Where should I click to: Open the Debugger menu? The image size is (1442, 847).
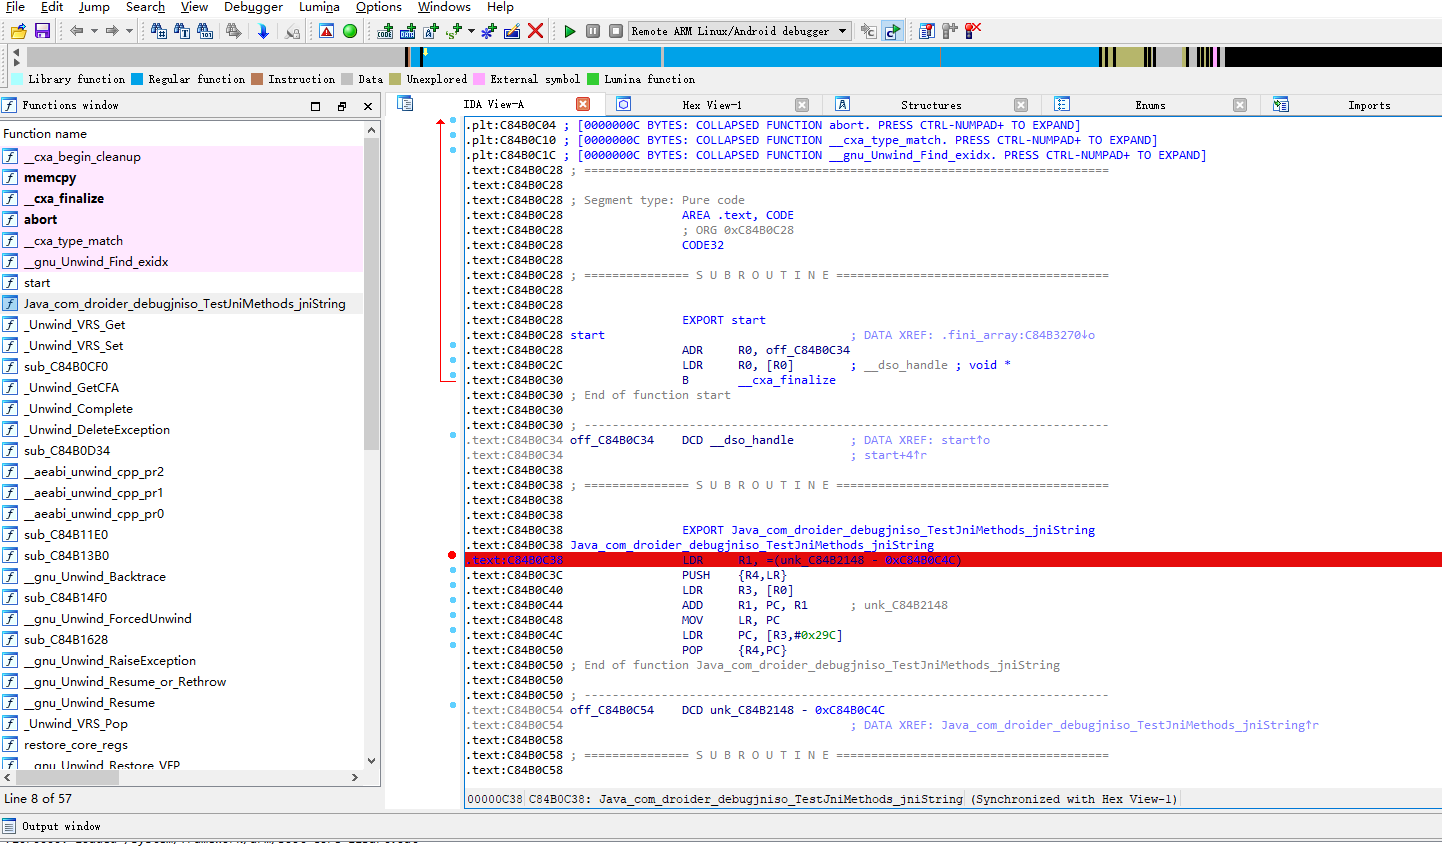tap(253, 7)
